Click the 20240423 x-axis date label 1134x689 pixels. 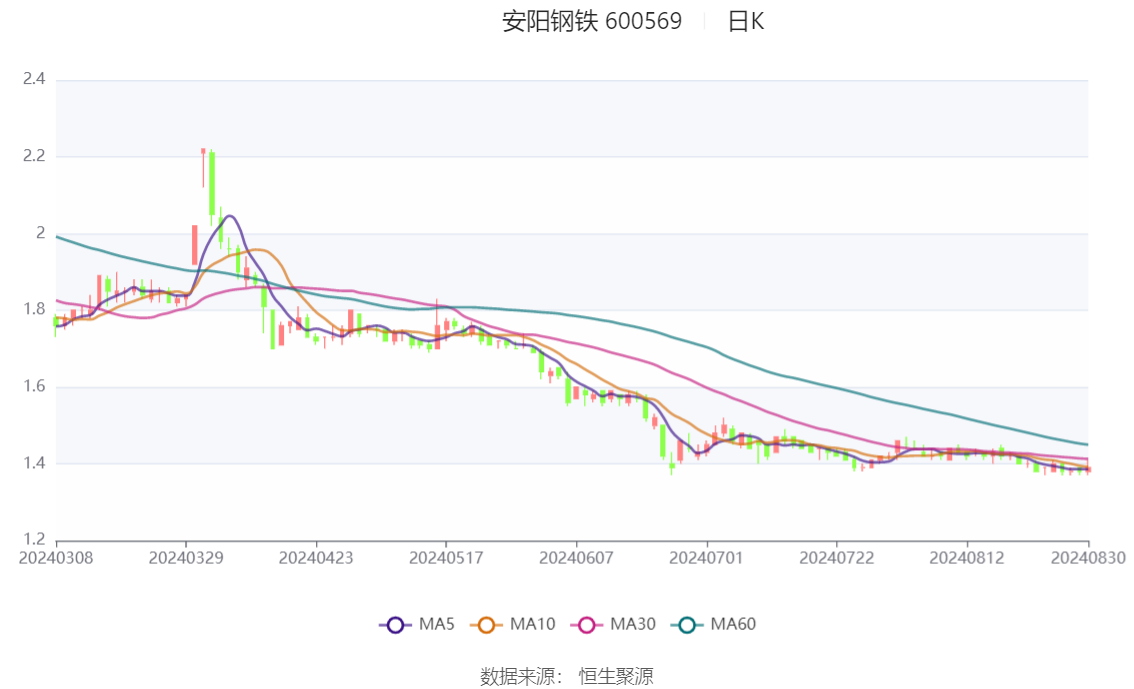[x=316, y=558]
